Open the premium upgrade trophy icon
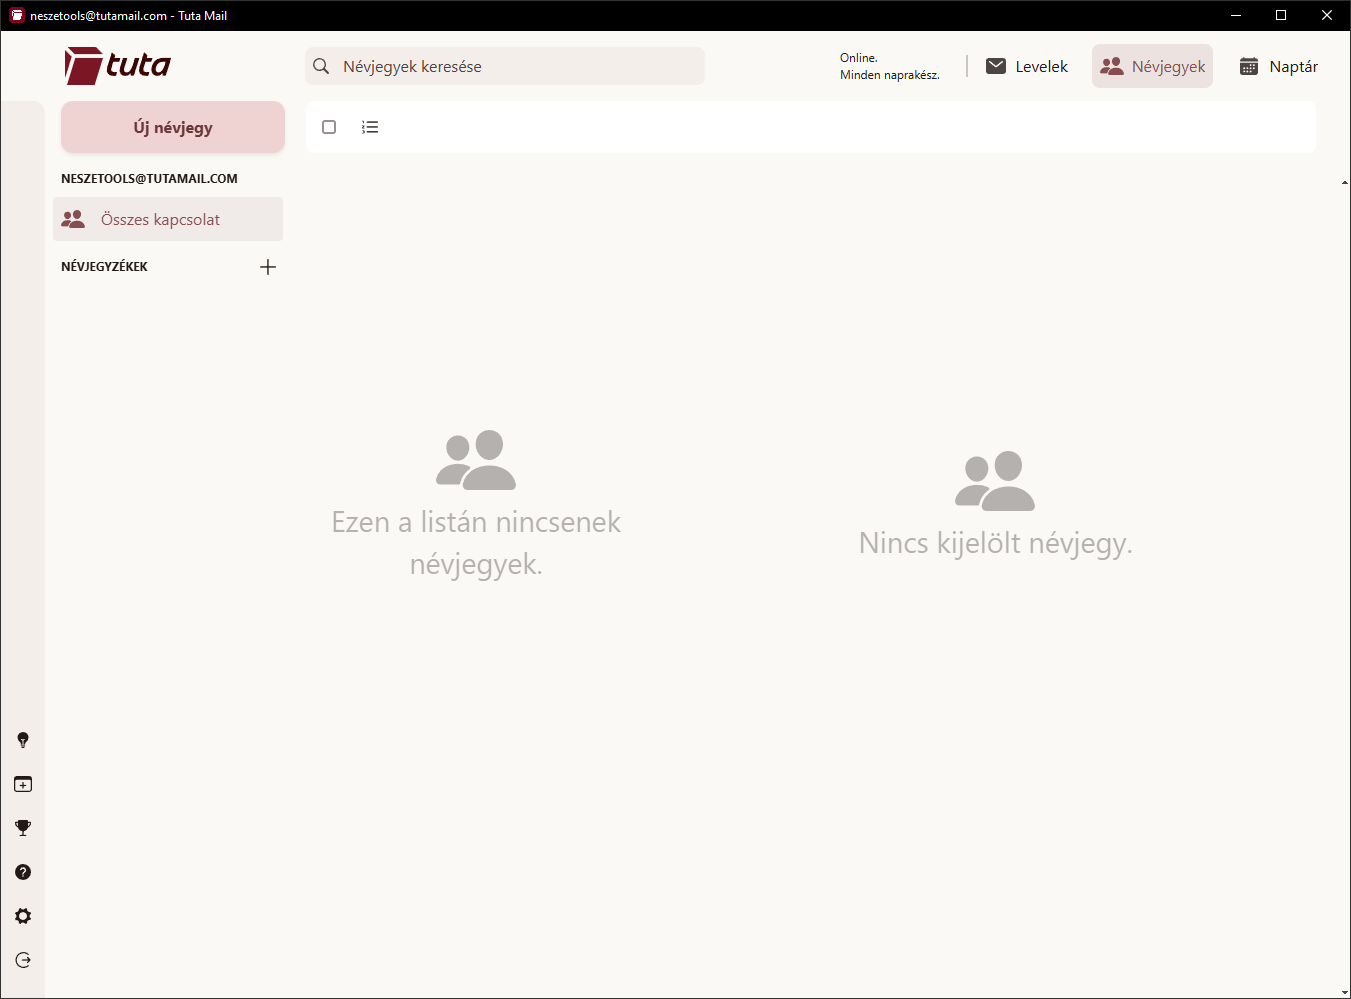The width and height of the screenshot is (1351, 999). pos(22,827)
